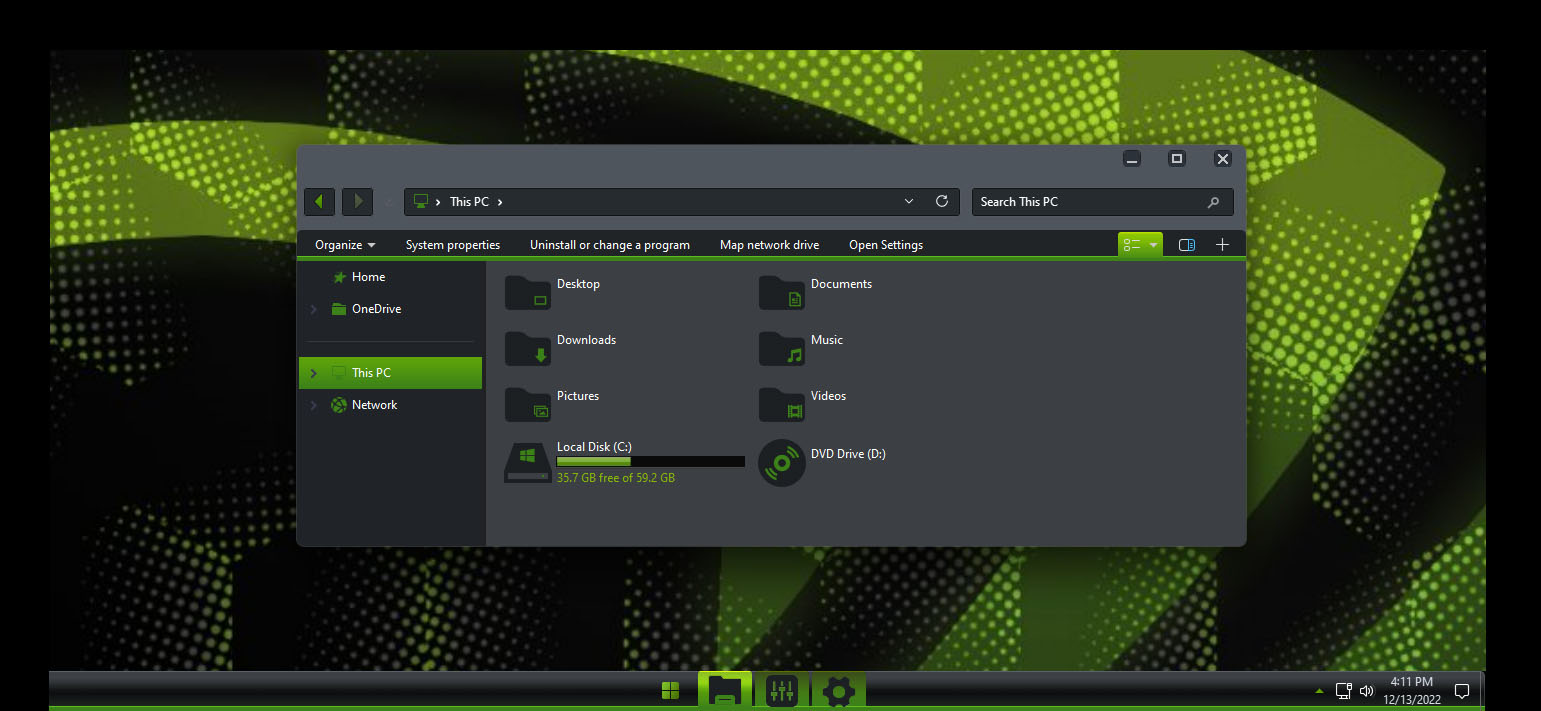Open Settings via the toolbar link
1541x711 pixels.
(885, 244)
